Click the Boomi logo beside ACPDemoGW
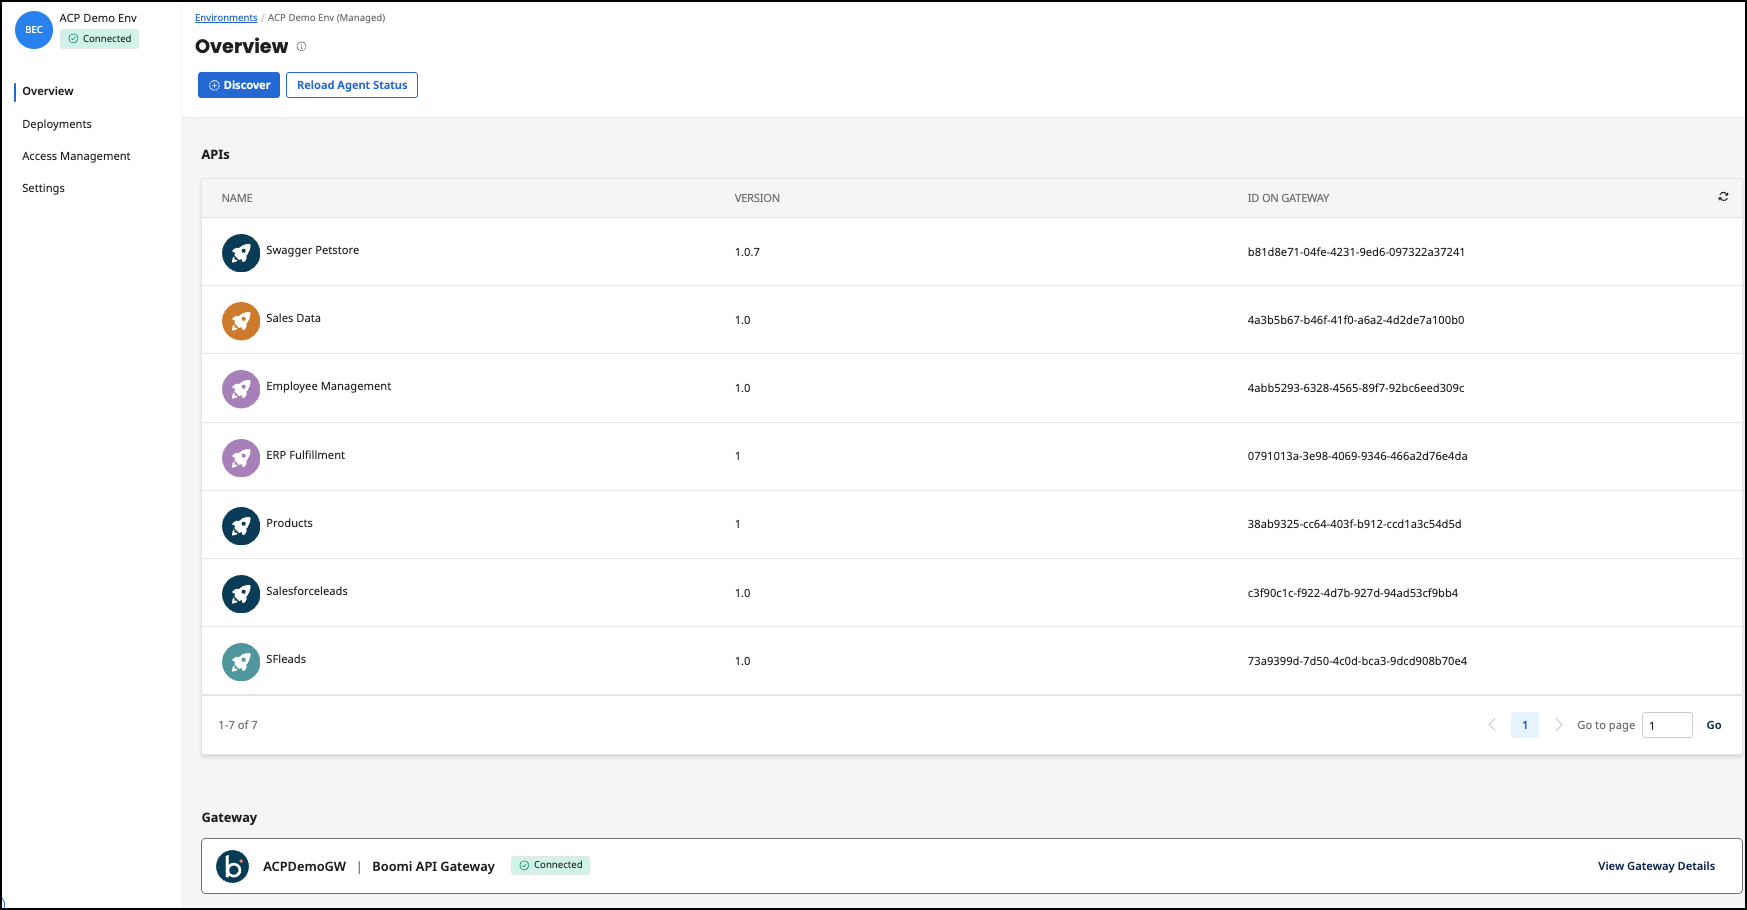Image resolution: width=1747 pixels, height=910 pixels. tap(232, 866)
